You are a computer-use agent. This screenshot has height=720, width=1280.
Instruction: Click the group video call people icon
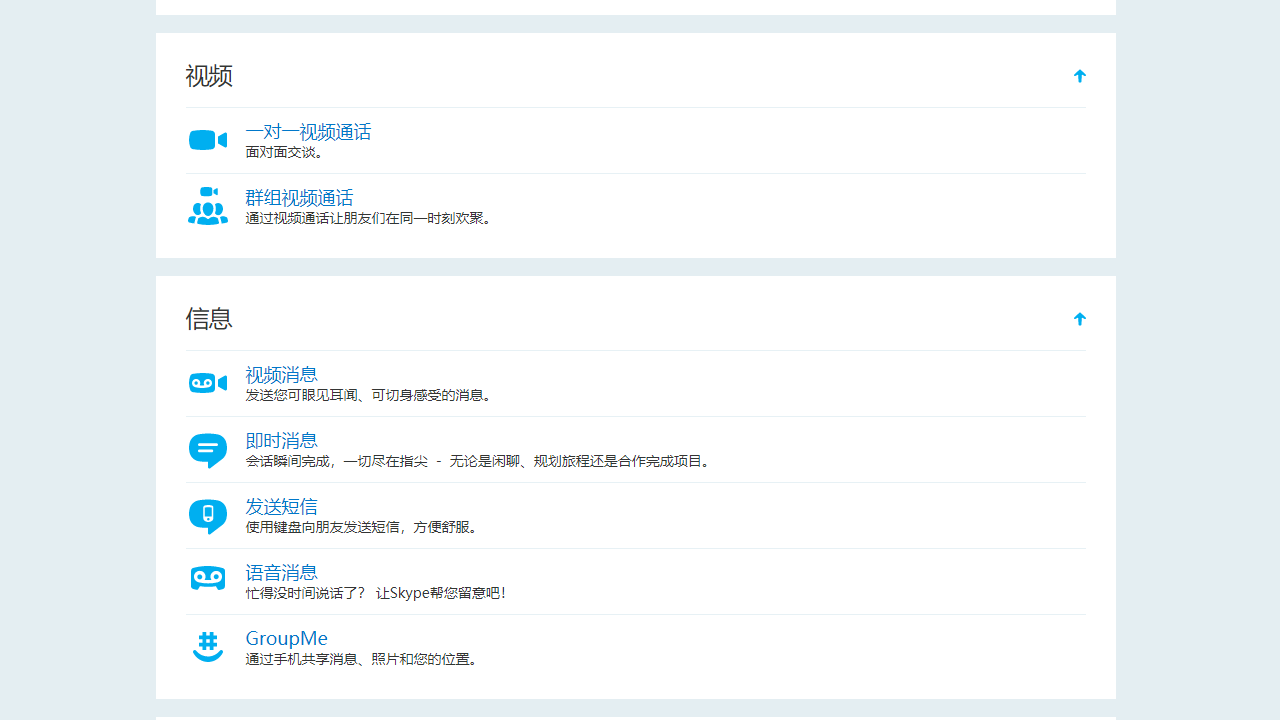pos(207,206)
